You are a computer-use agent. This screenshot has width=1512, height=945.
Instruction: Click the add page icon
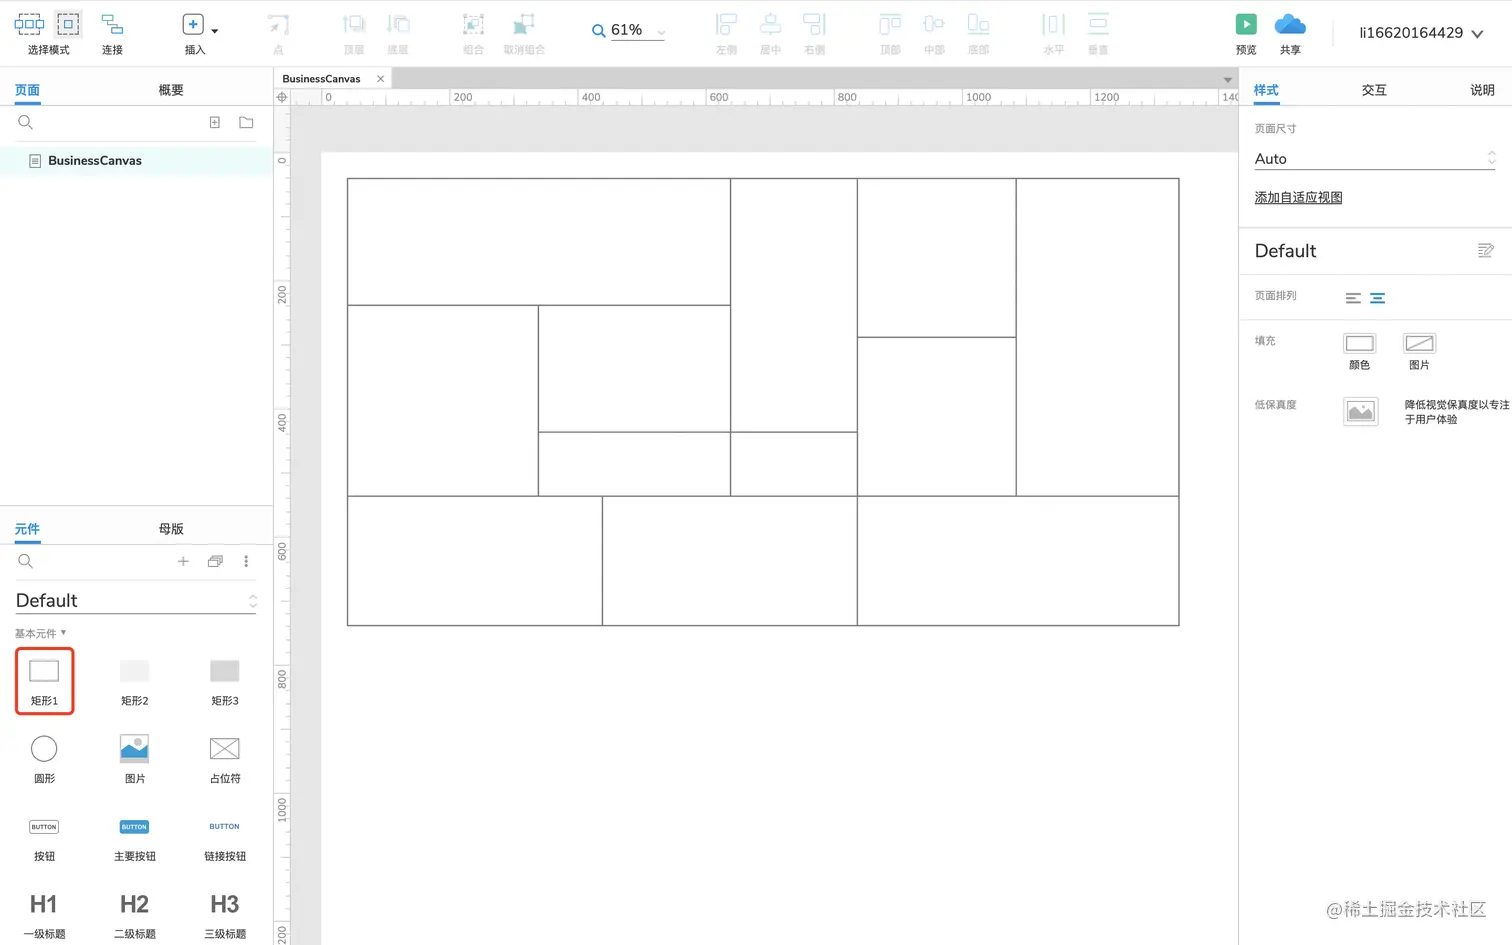click(214, 122)
